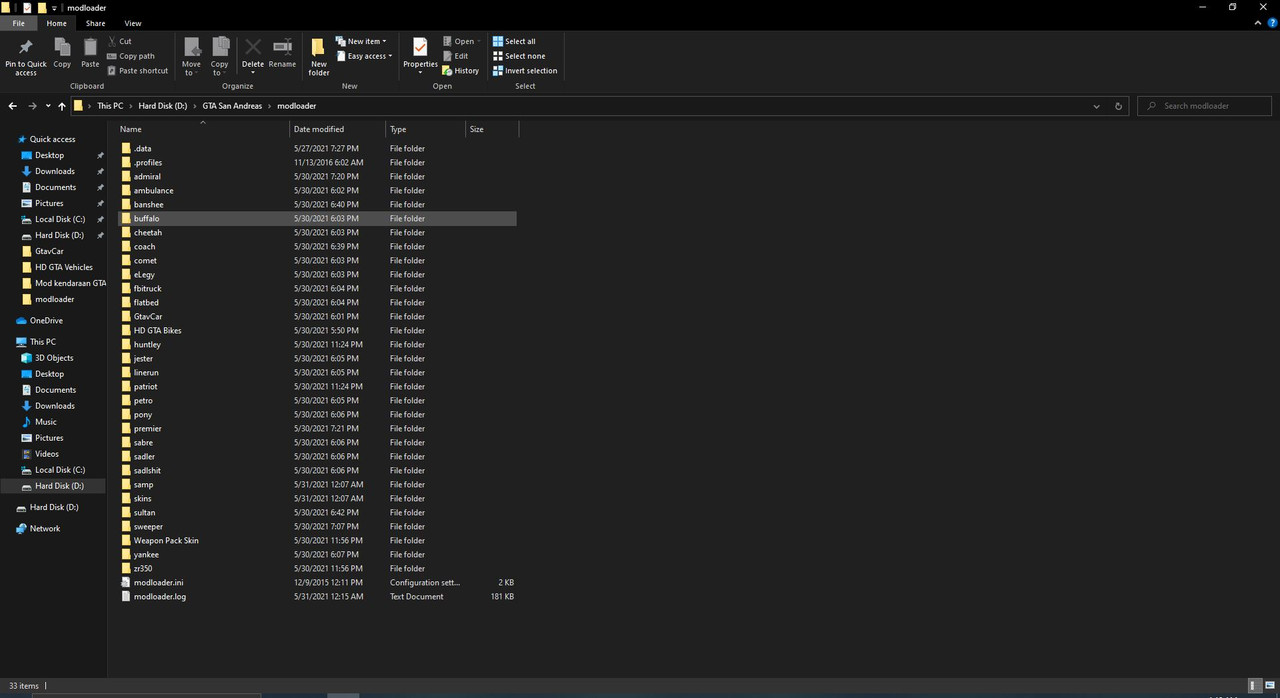Open the Recent locations dropdown
Viewport: 1280px width, 698px height.
tap(47, 106)
